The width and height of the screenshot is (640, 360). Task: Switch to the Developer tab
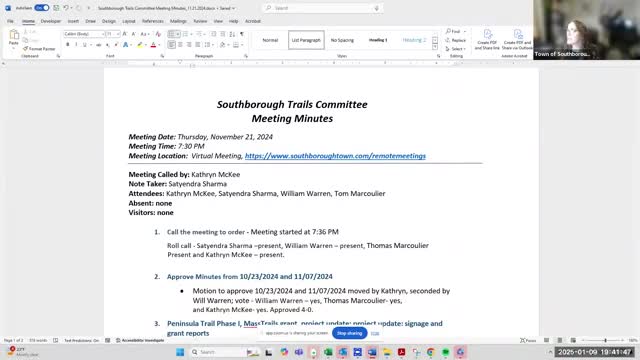[x=51, y=21]
